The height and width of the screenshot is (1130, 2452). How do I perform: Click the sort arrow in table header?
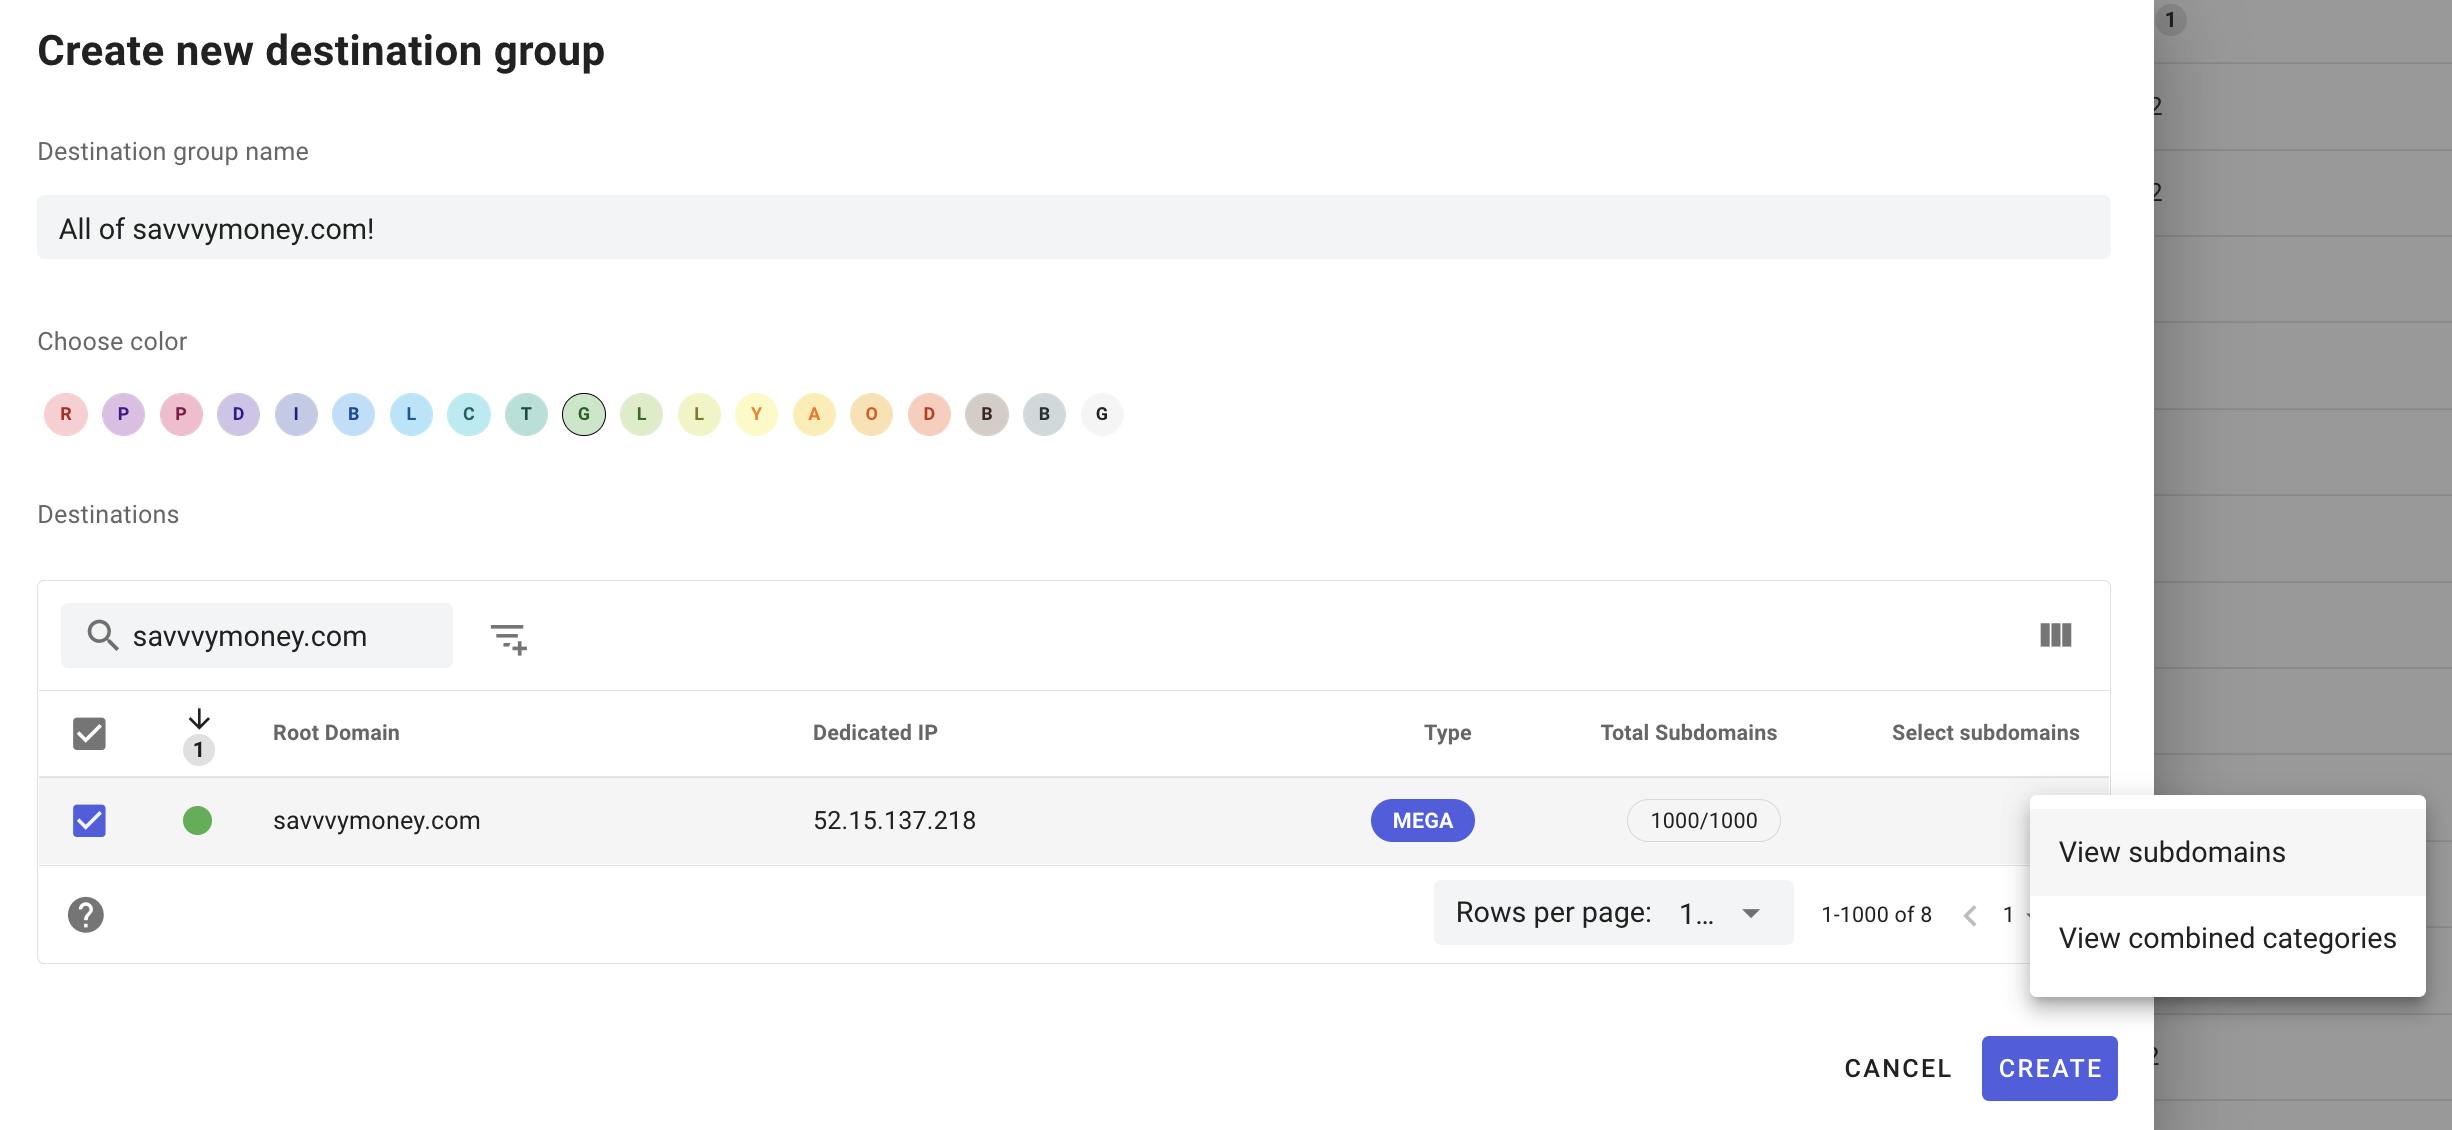tap(199, 719)
